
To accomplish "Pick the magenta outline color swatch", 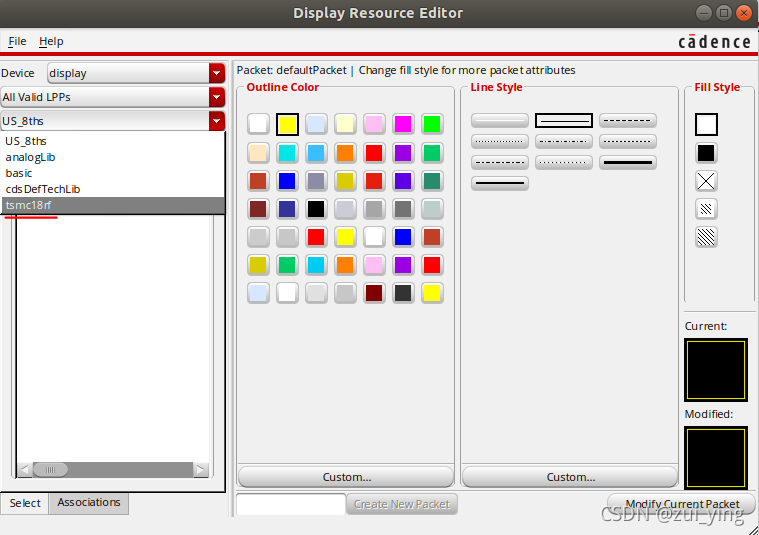I will click(403, 124).
